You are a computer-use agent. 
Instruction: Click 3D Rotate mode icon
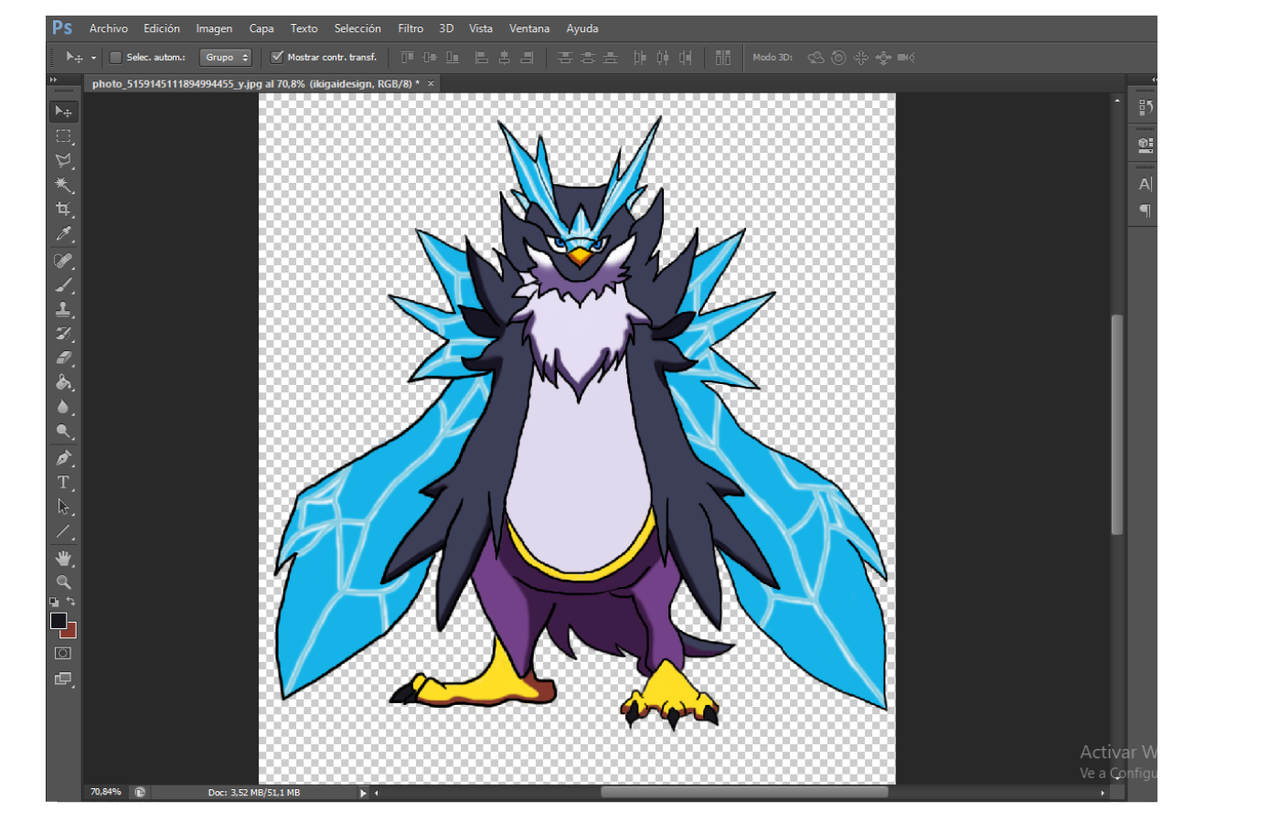coord(816,58)
